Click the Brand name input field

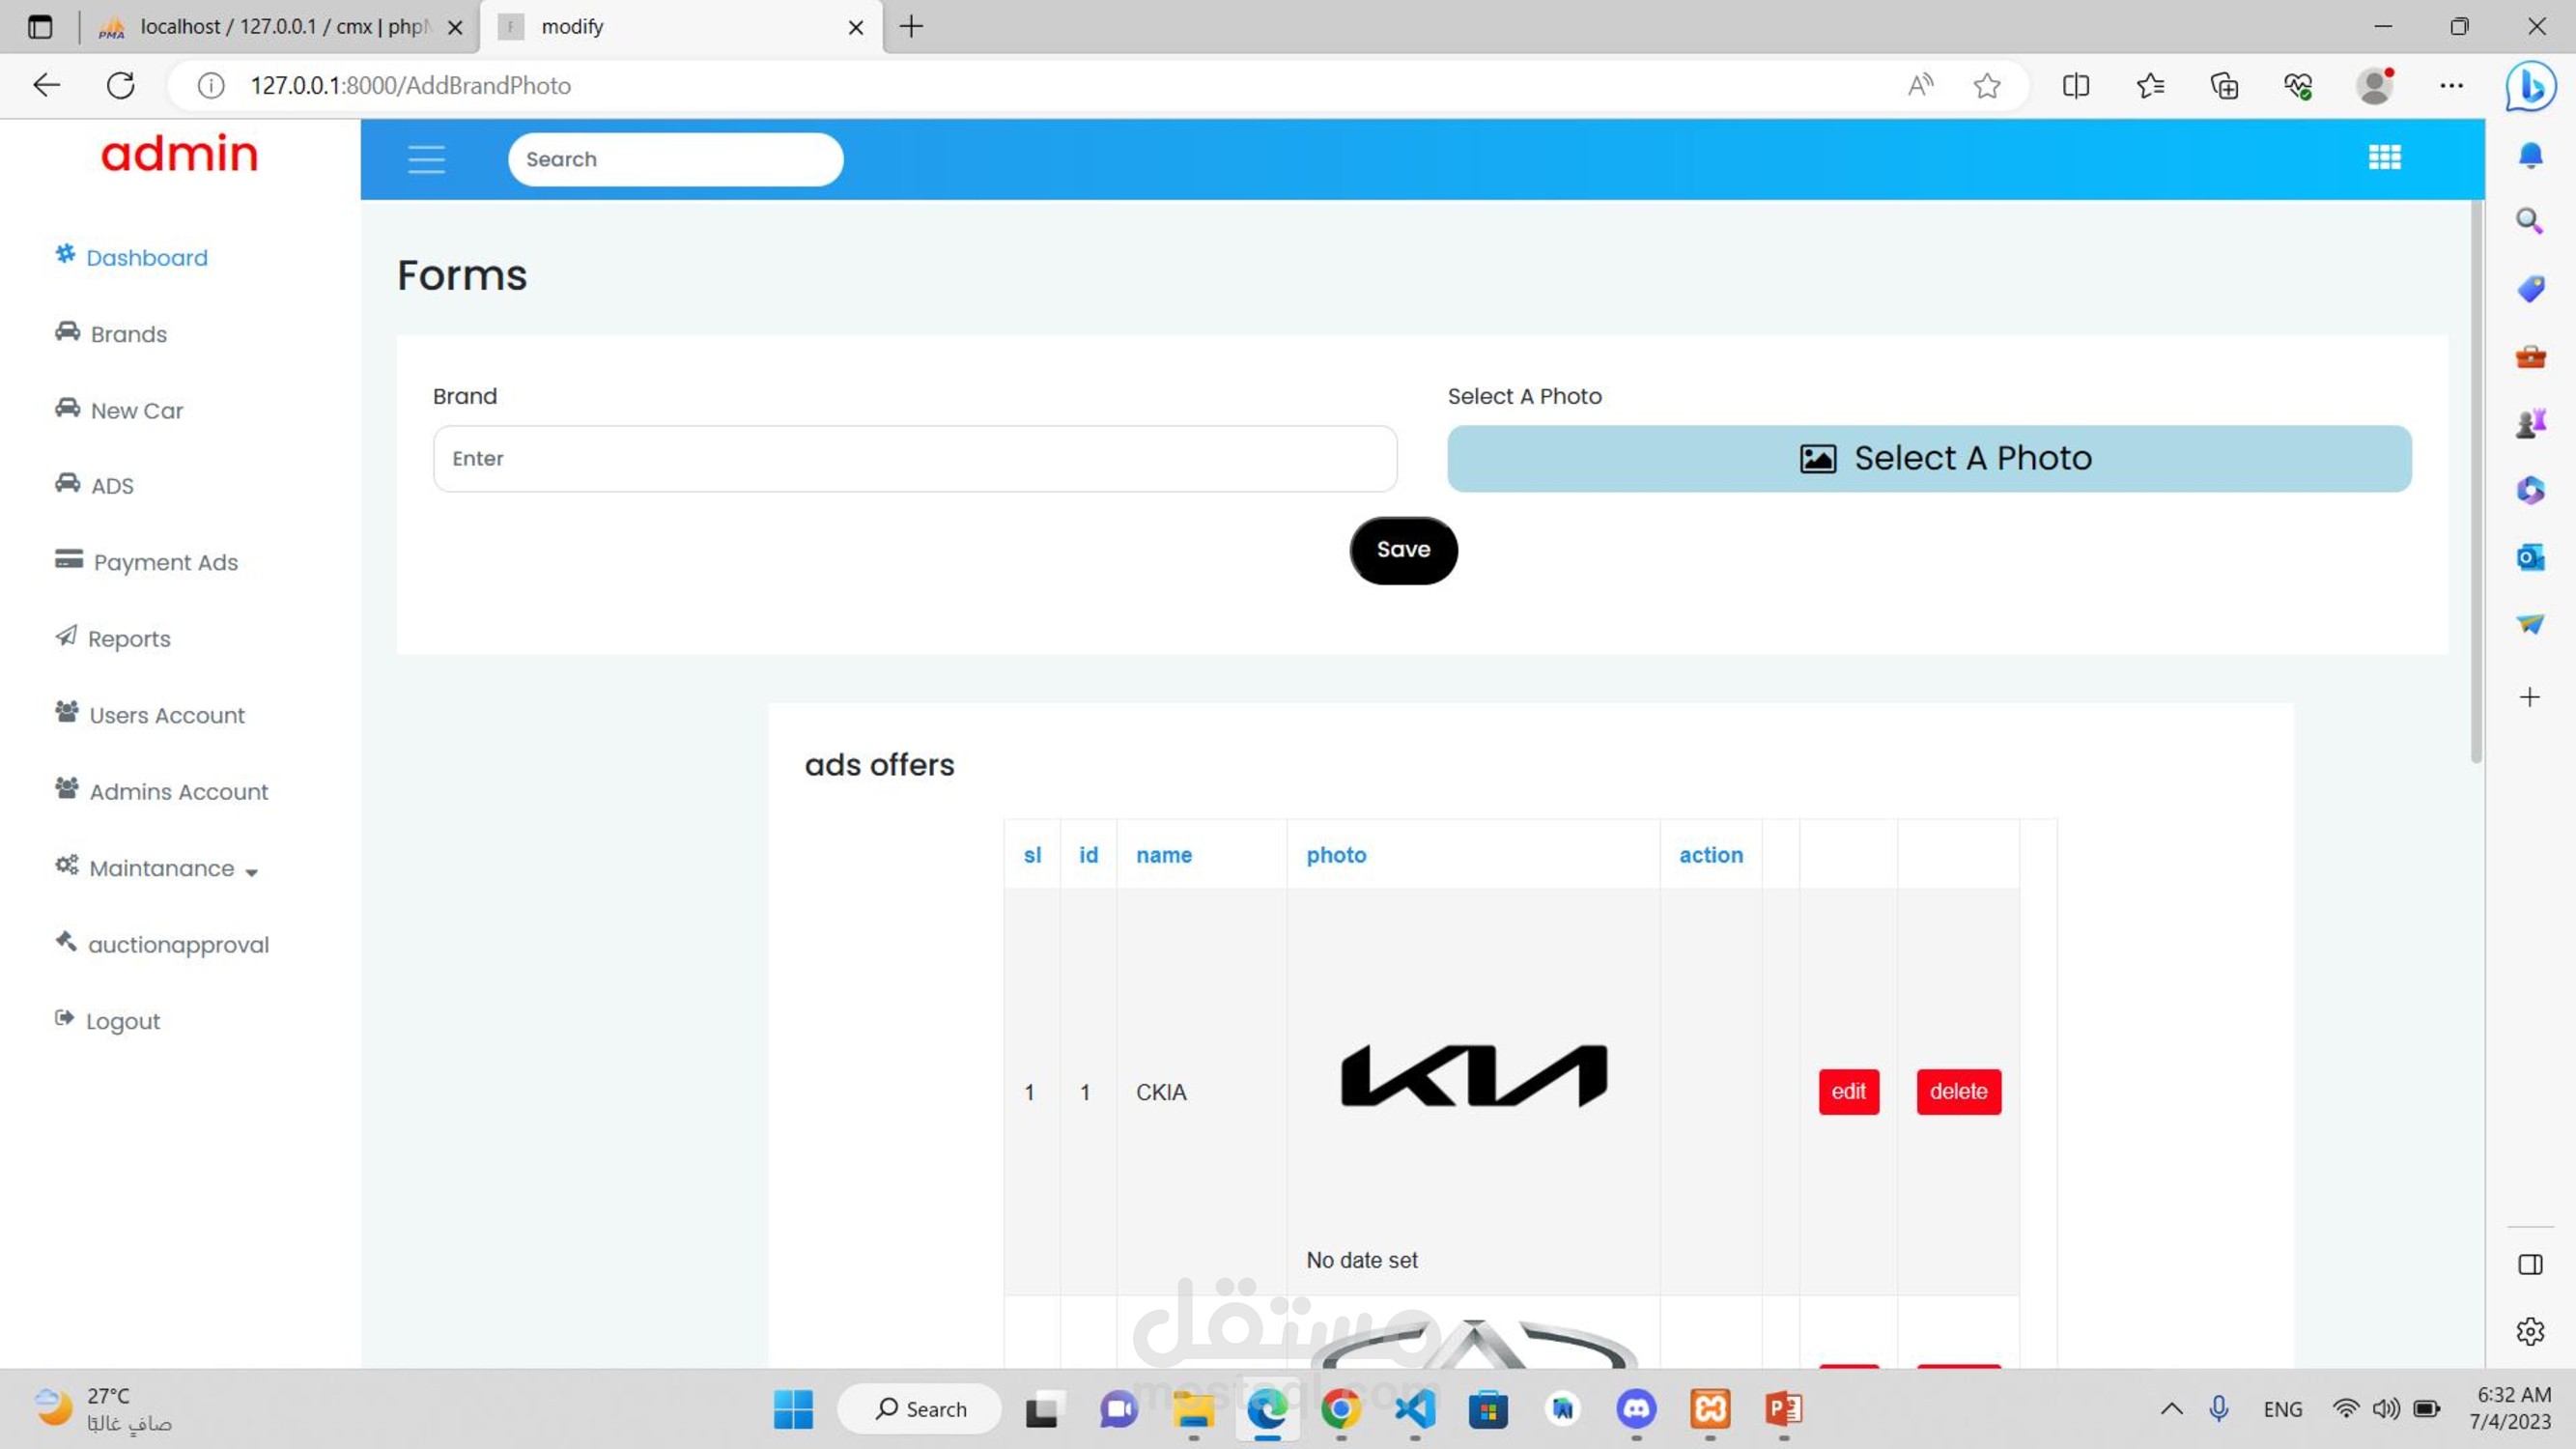click(x=914, y=458)
